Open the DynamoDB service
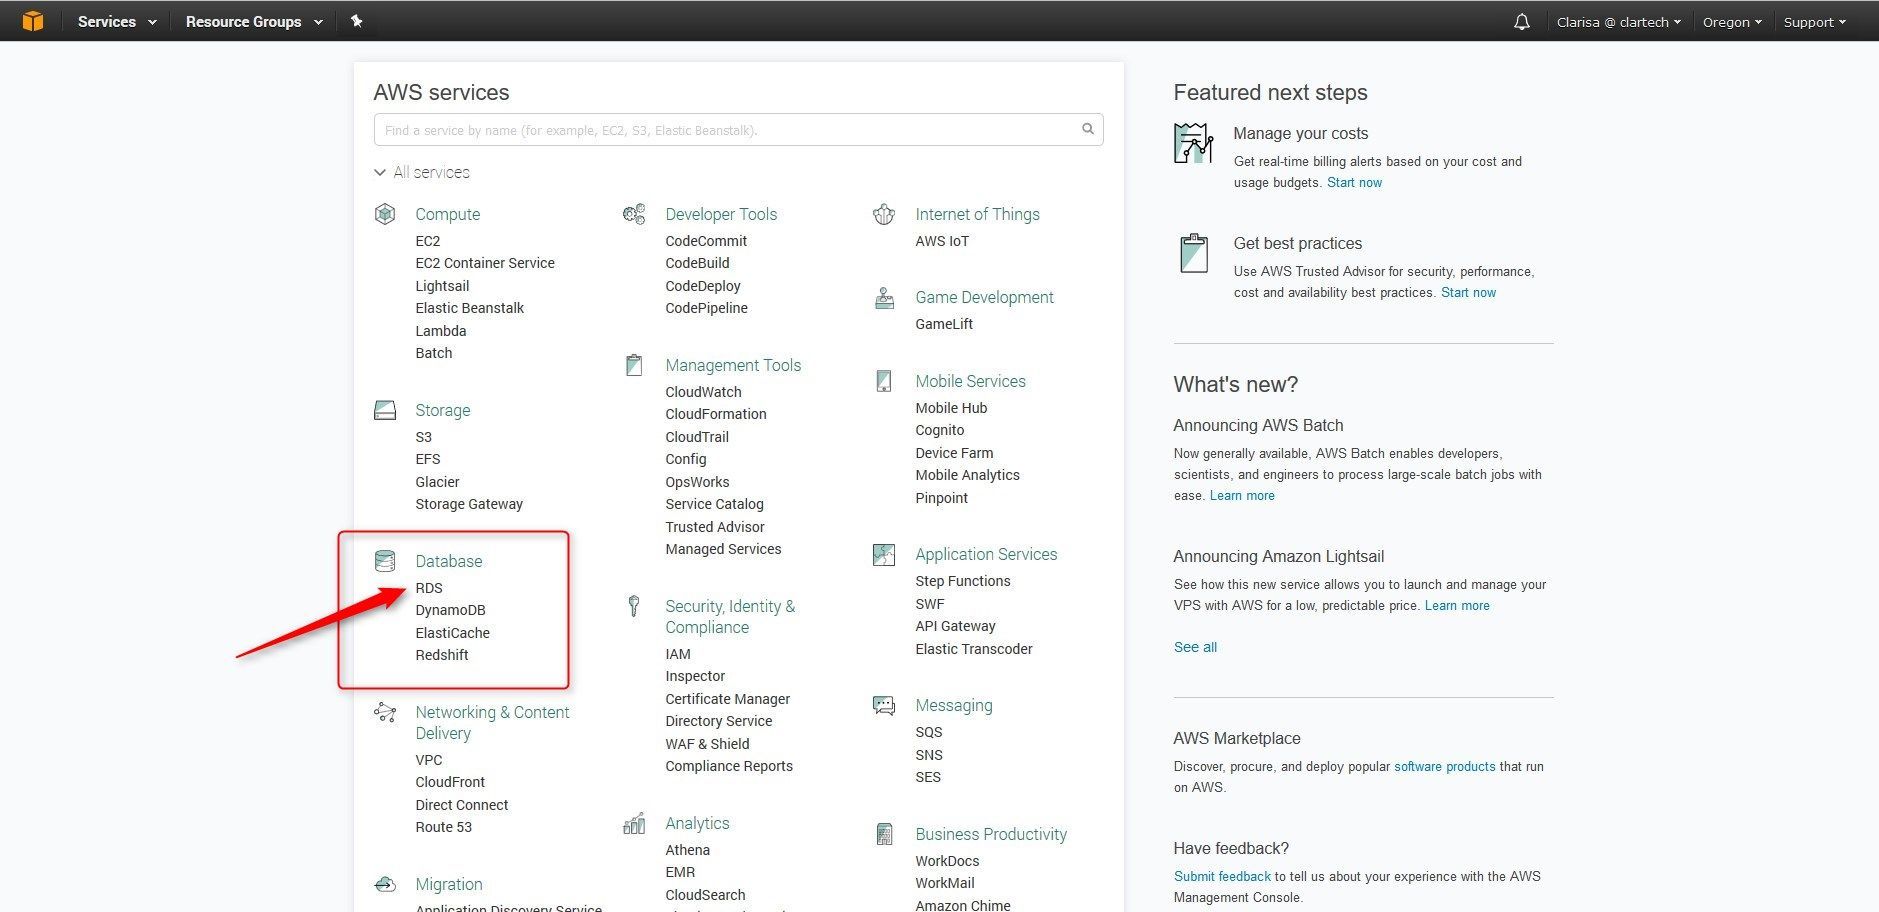This screenshot has height=912, width=1879. tap(450, 610)
